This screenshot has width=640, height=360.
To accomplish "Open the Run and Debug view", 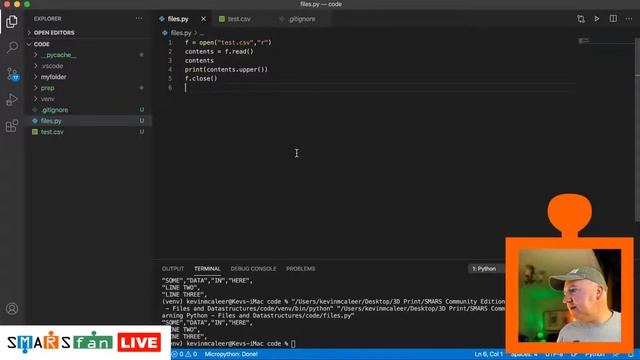I will pos(12,100).
